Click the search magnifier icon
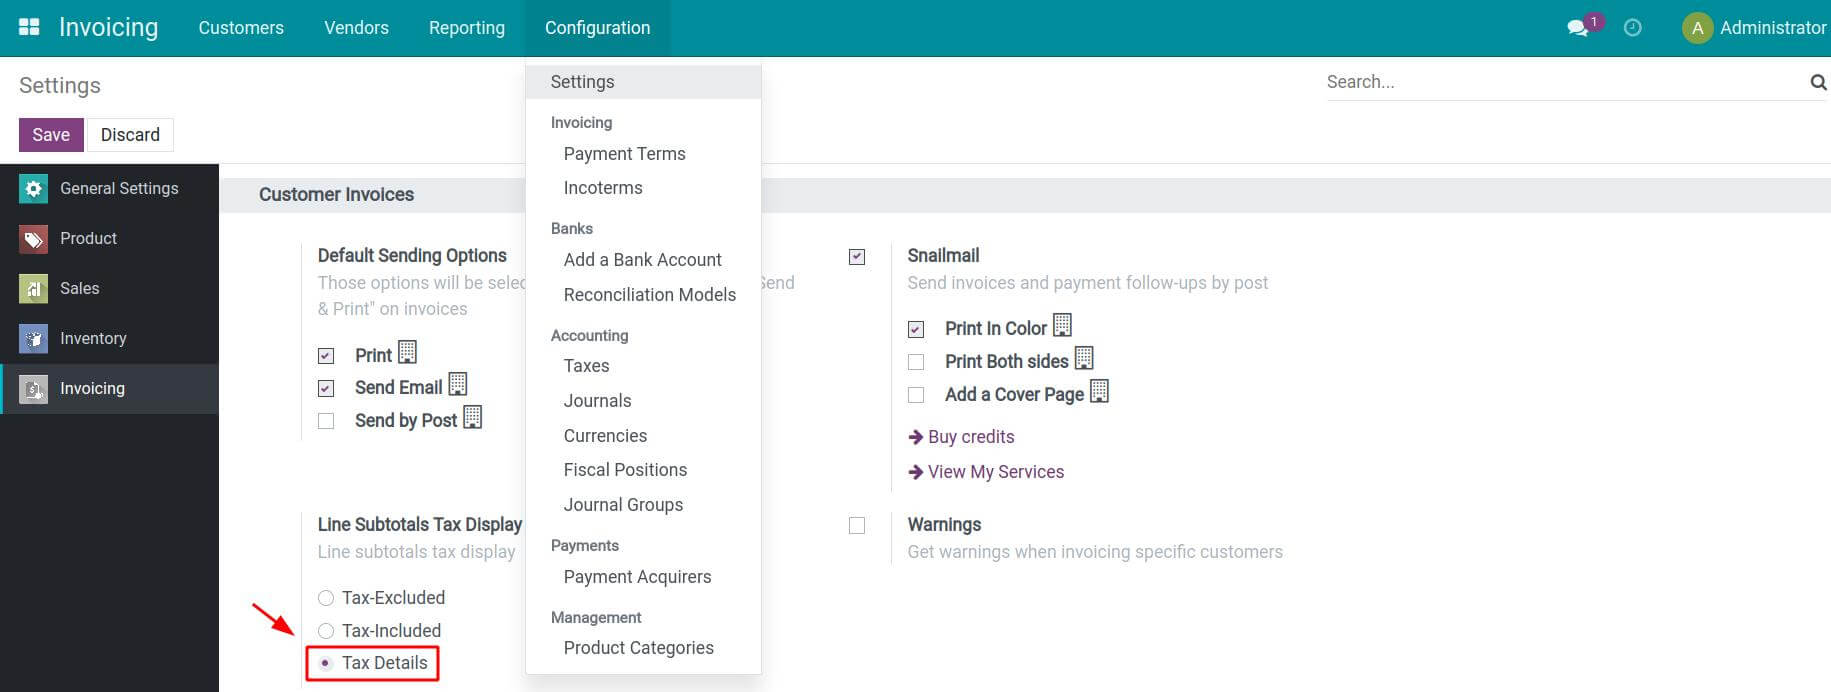The height and width of the screenshot is (692, 1831). 1818,82
